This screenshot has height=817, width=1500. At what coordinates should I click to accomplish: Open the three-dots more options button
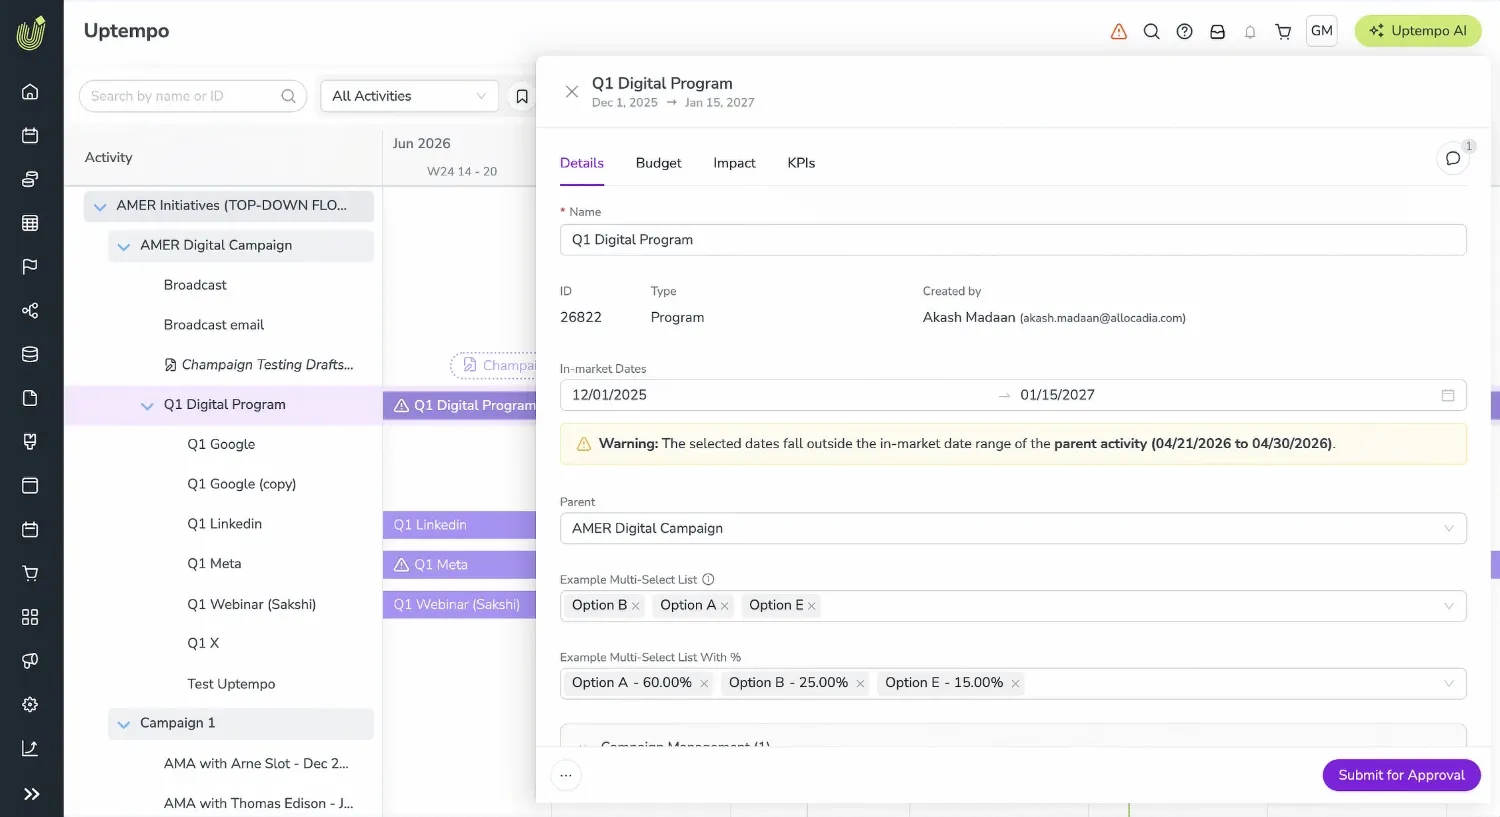[x=566, y=775]
